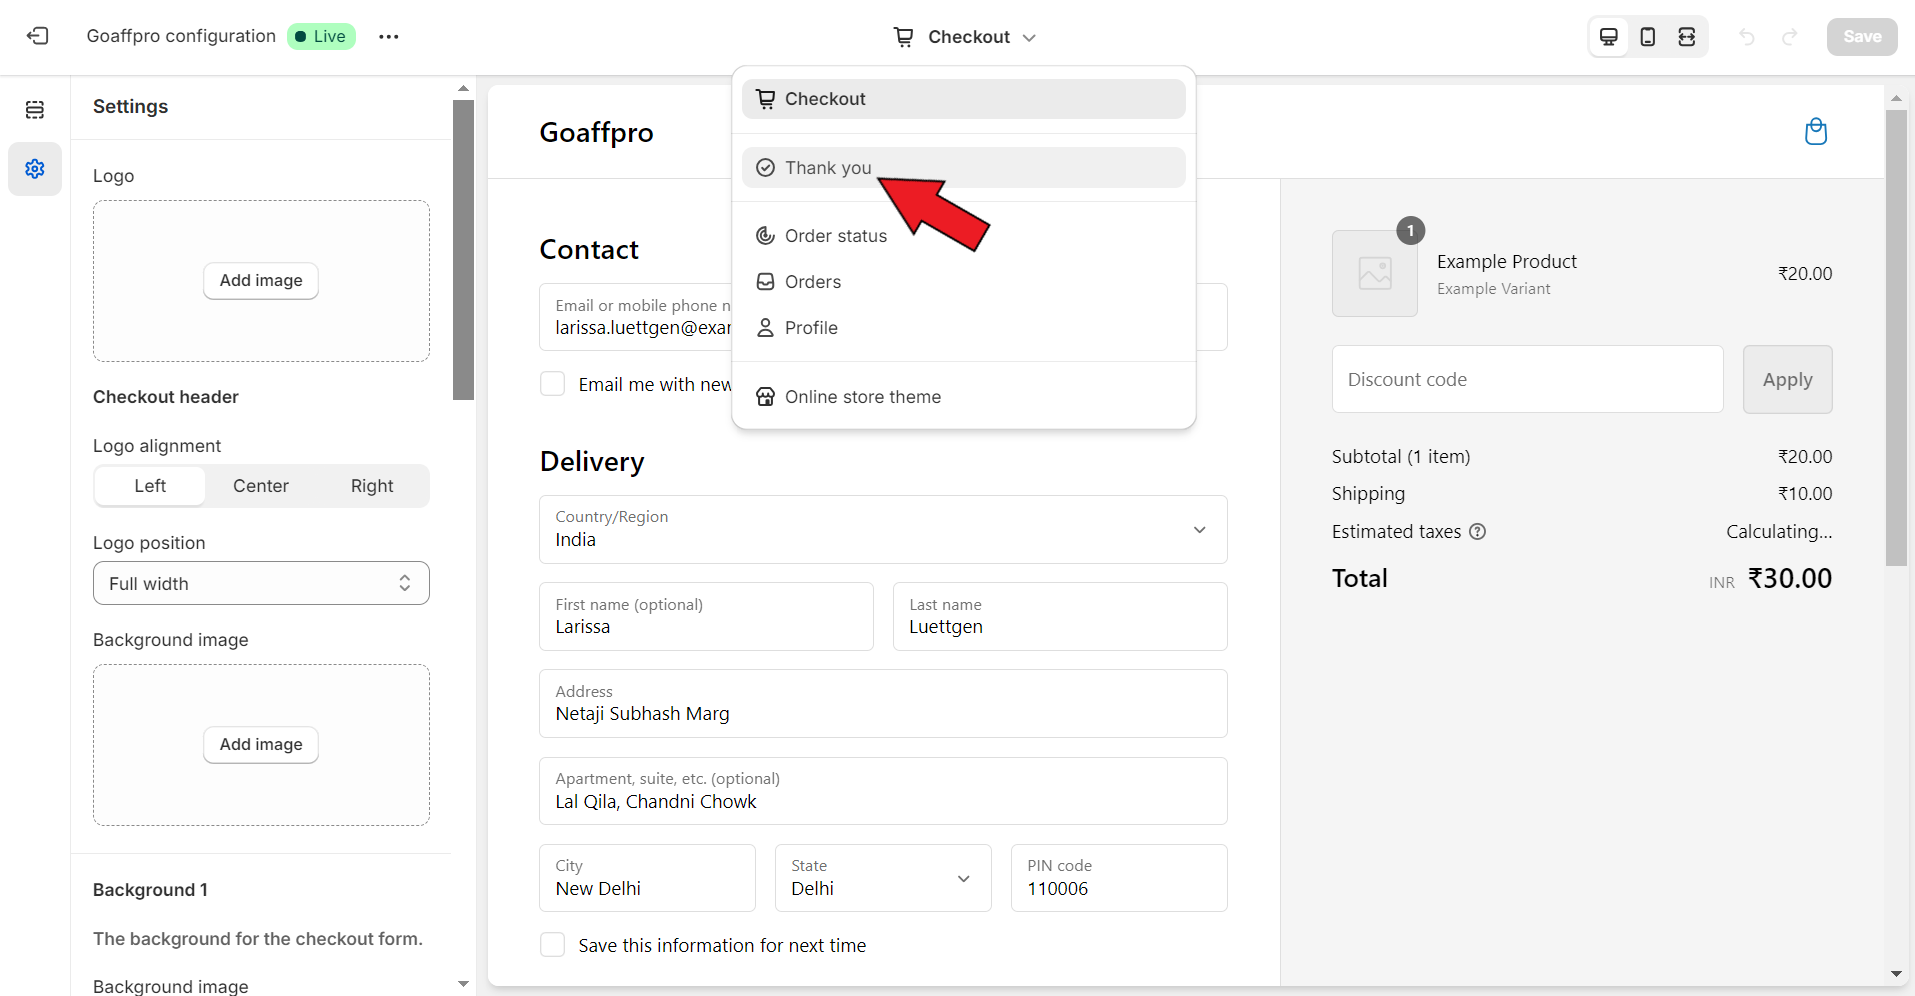This screenshot has width=1915, height=996.
Task: Open the State dropdown showing Delhi
Action: (x=882, y=878)
